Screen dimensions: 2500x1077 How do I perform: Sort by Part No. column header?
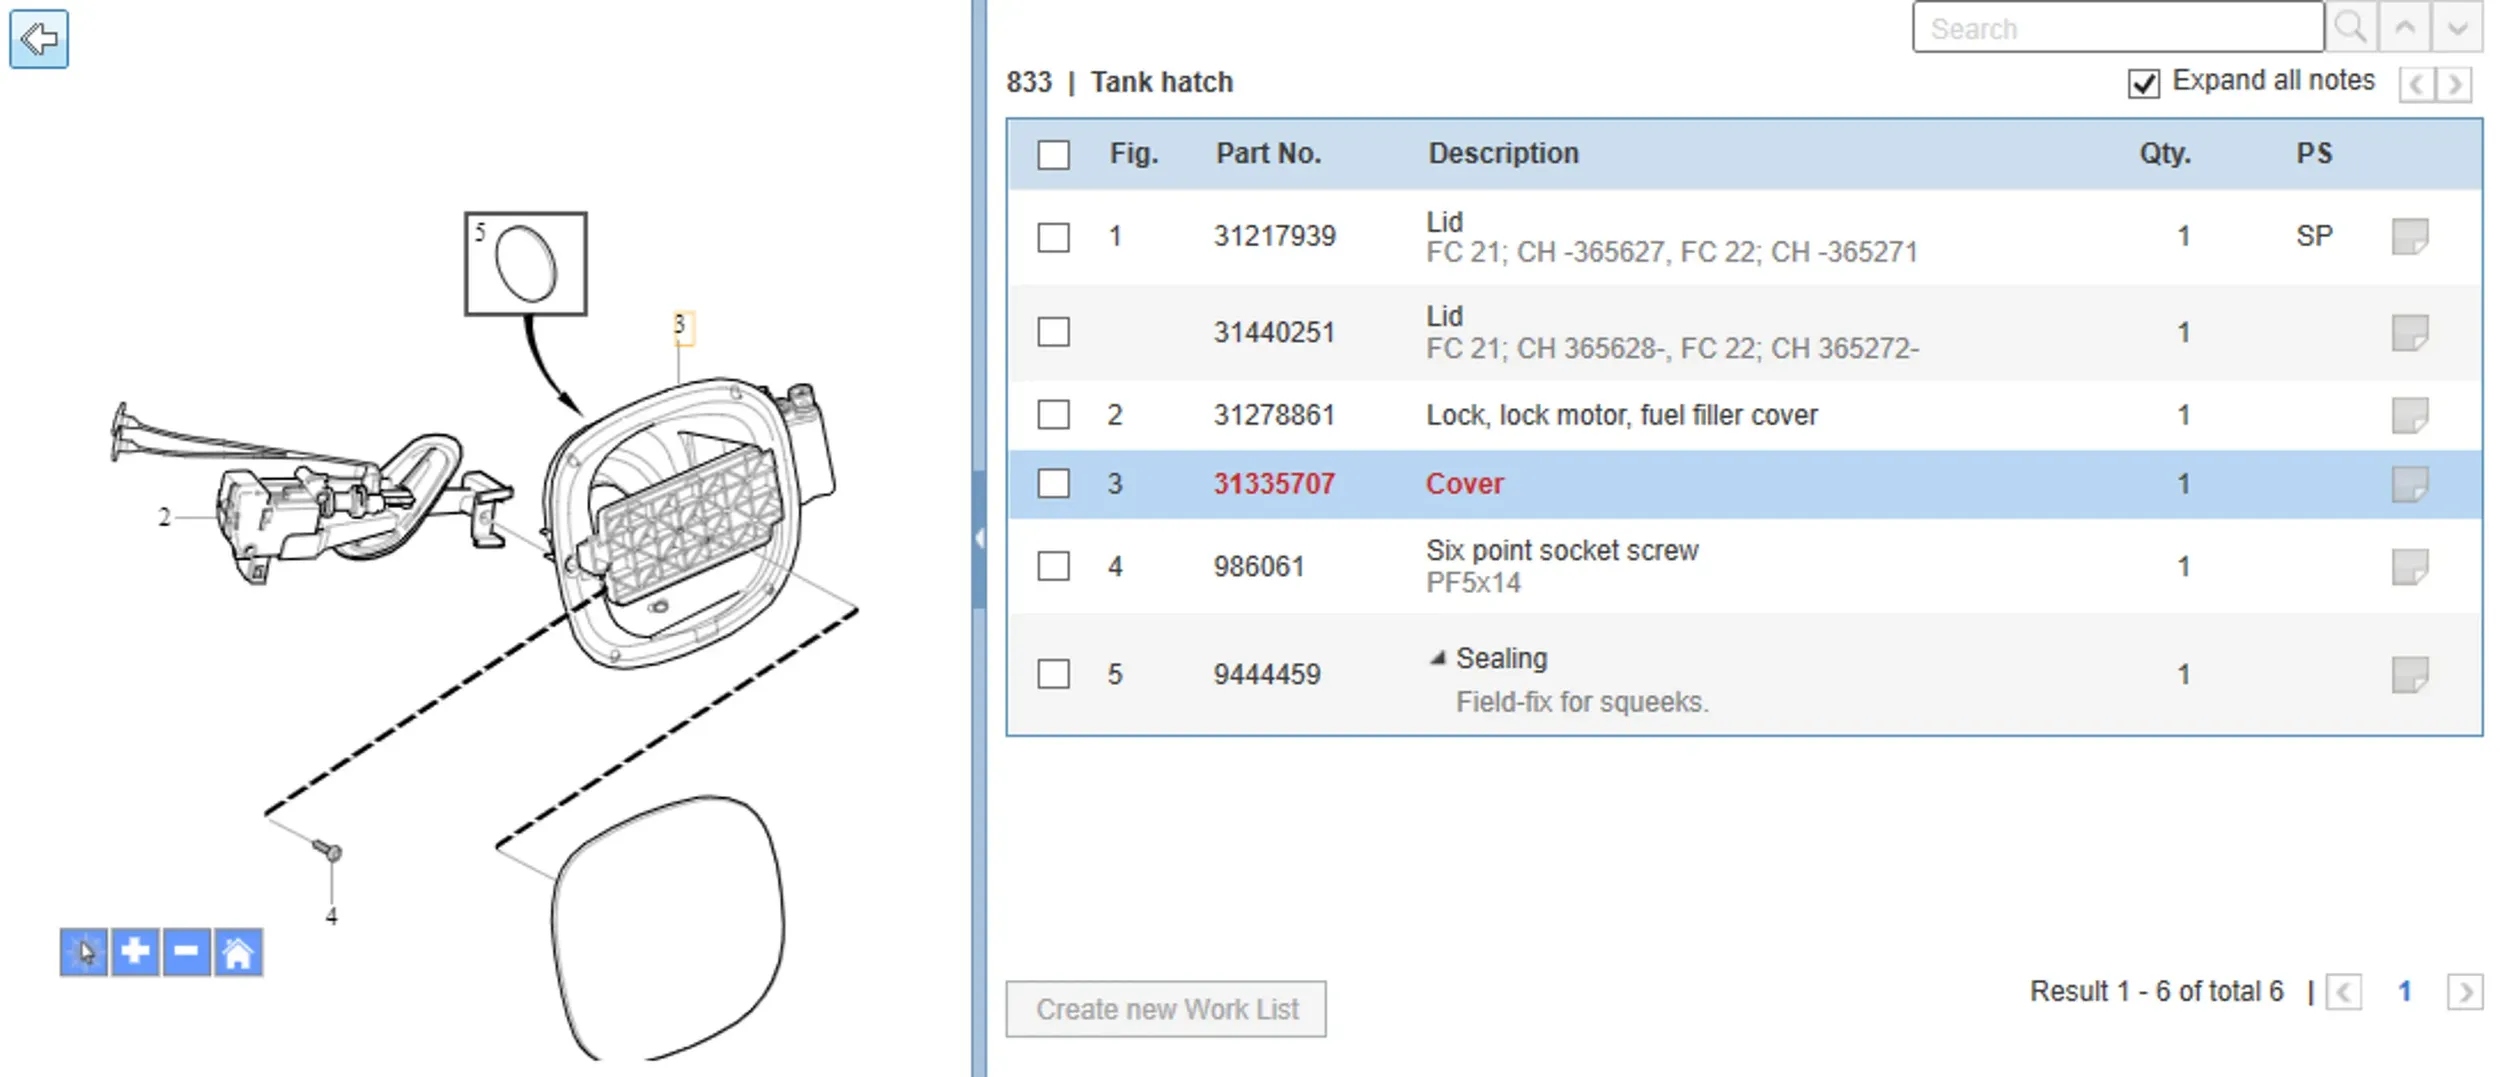tap(1268, 153)
